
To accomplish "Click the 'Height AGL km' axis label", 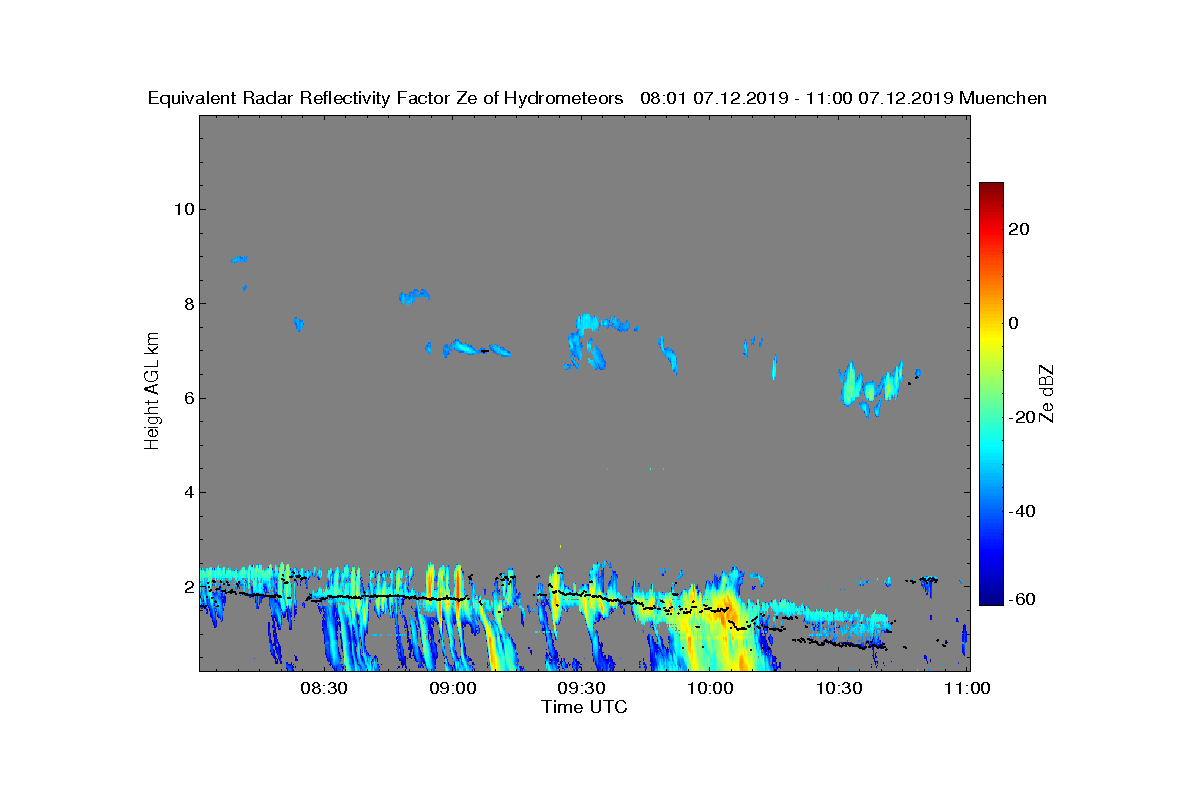I will click(152, 391).
